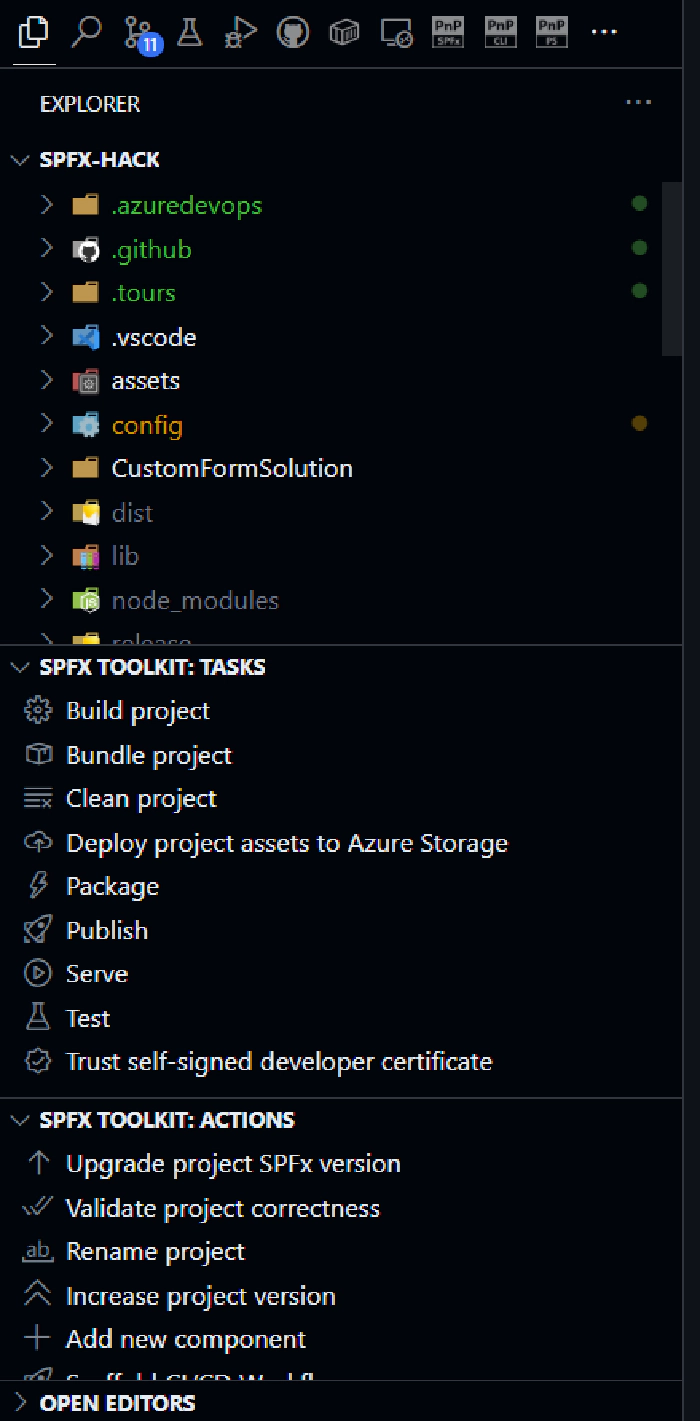The width and height of the screenshot is (700, 1421).
Task: Open Explorer panel more actions menu
Action: coord(638,103)
